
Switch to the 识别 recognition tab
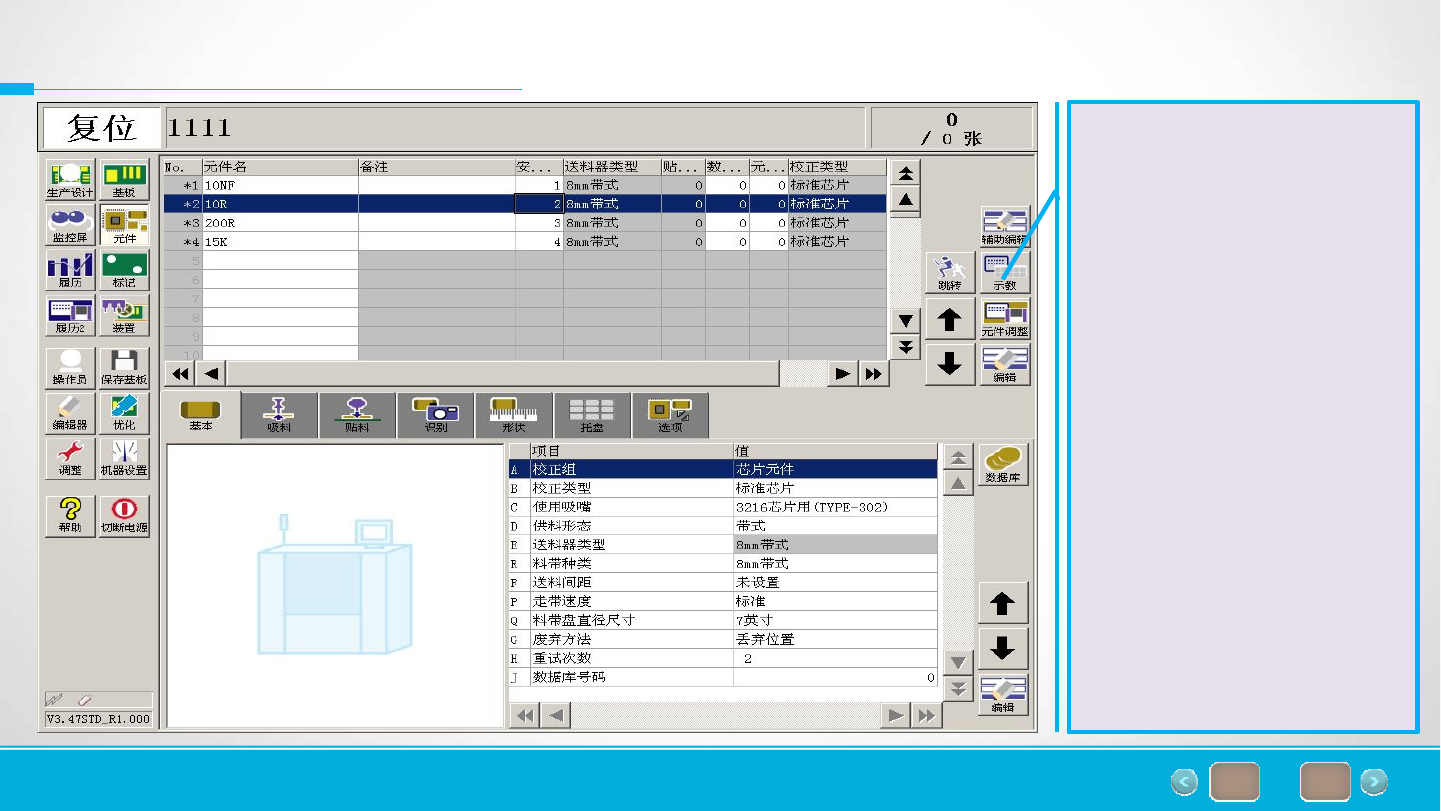(x=435, y=415)
